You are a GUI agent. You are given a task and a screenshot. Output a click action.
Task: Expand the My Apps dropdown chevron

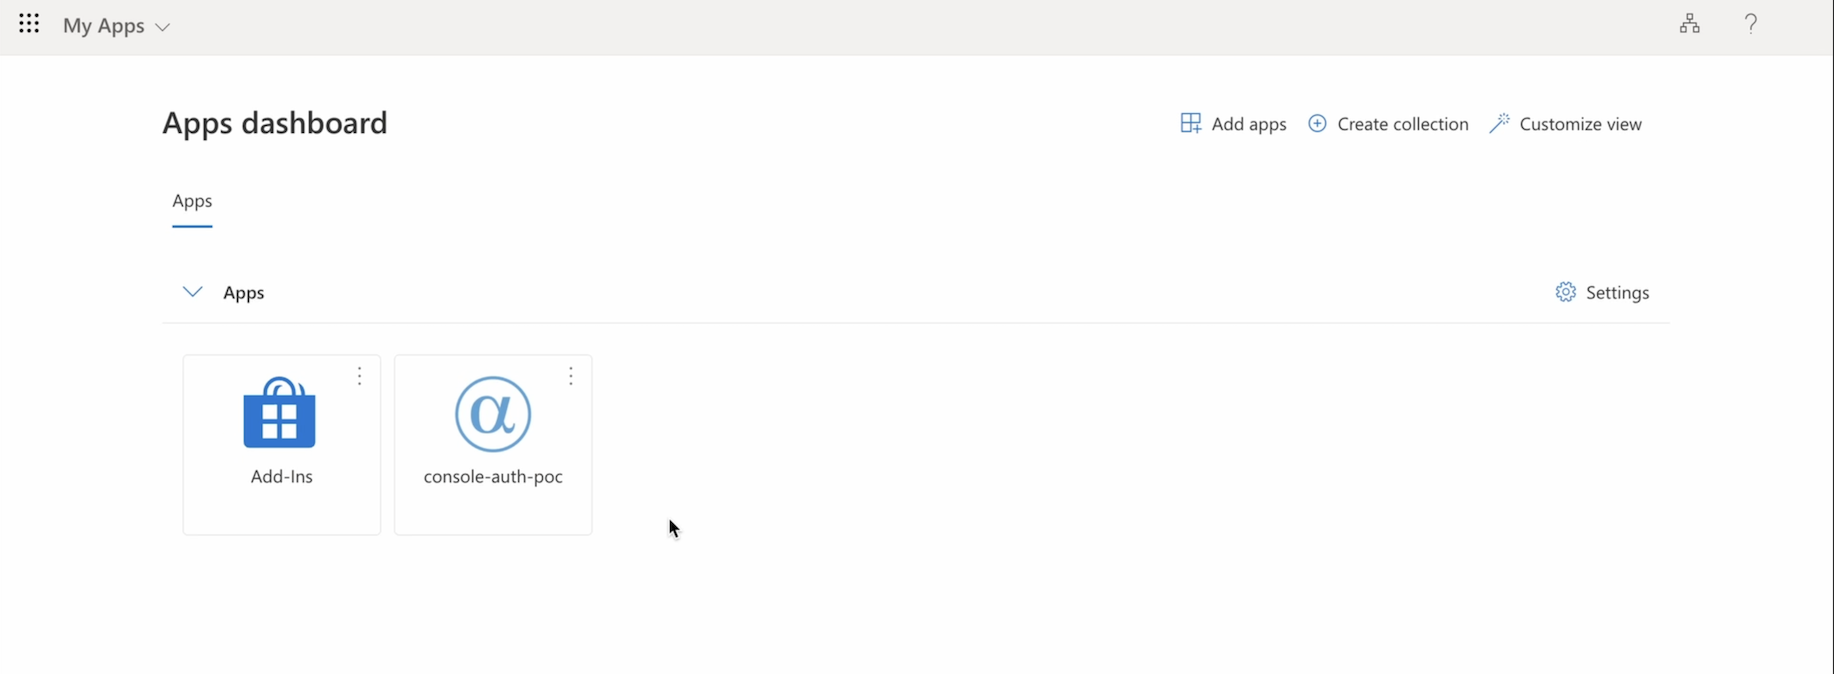click(163, 27)
